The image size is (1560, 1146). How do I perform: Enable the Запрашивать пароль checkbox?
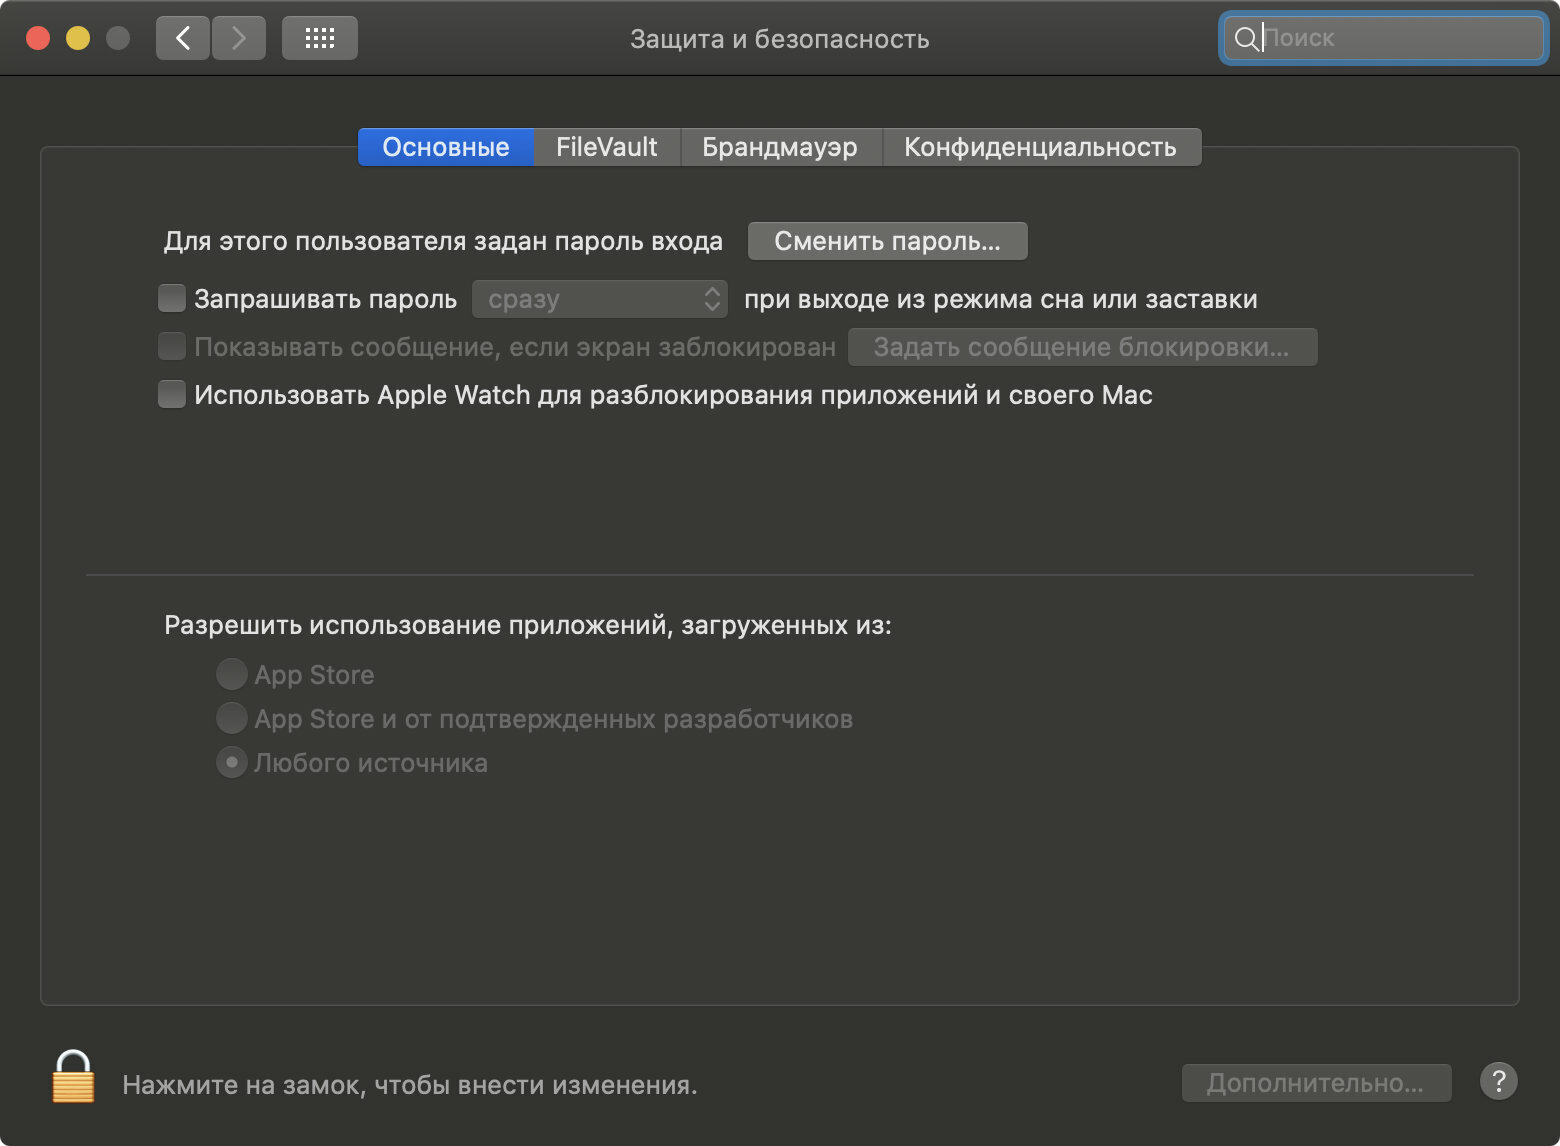pyautogui.click(x=172, y=298)
